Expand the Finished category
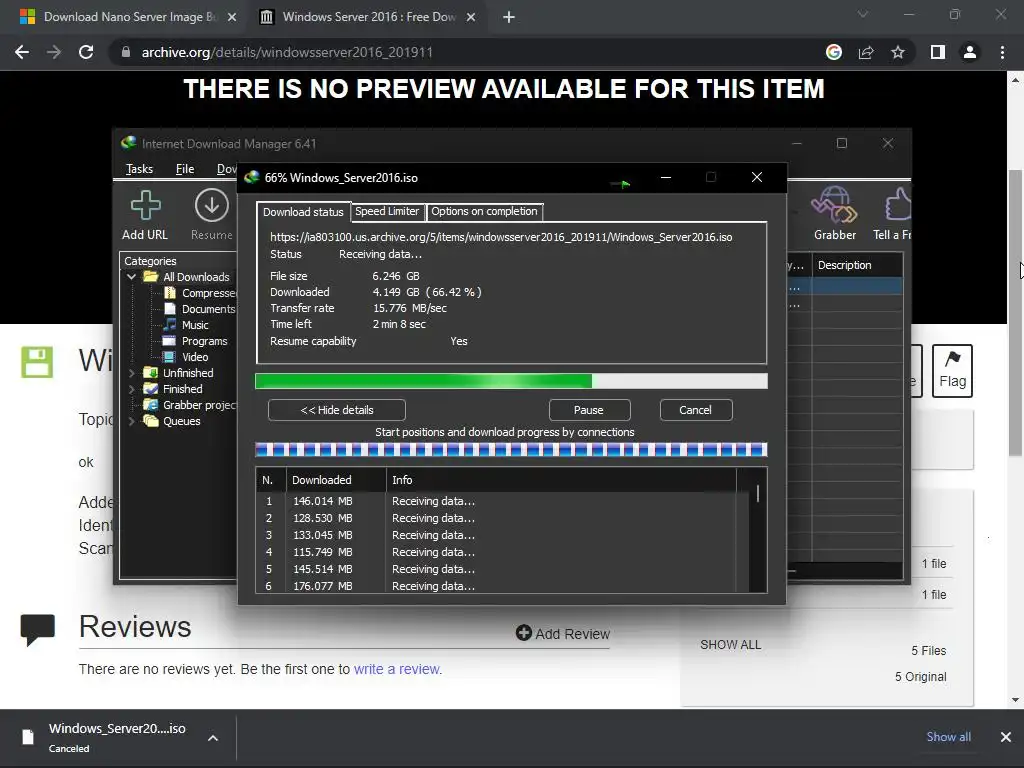 [131, 389]
